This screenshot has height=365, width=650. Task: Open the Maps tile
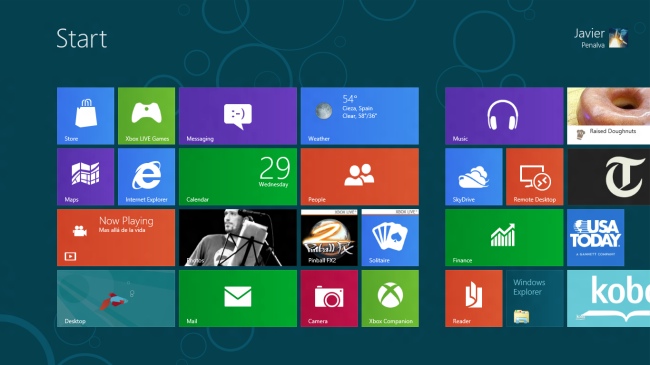[x=85, y=177]
